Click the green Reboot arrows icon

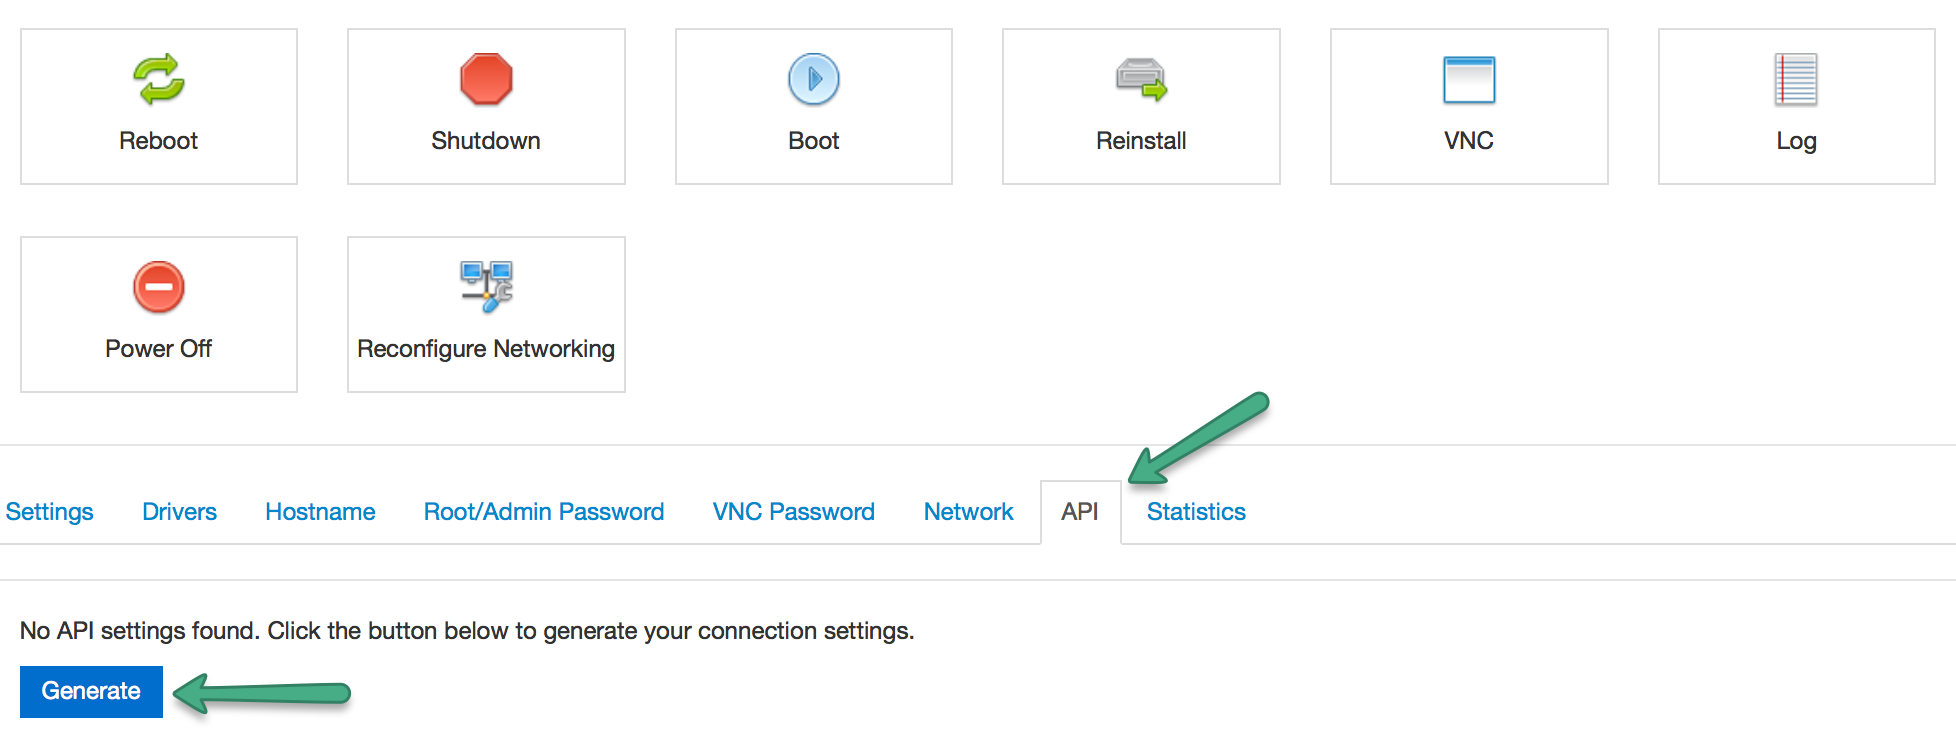click(159, 79)
